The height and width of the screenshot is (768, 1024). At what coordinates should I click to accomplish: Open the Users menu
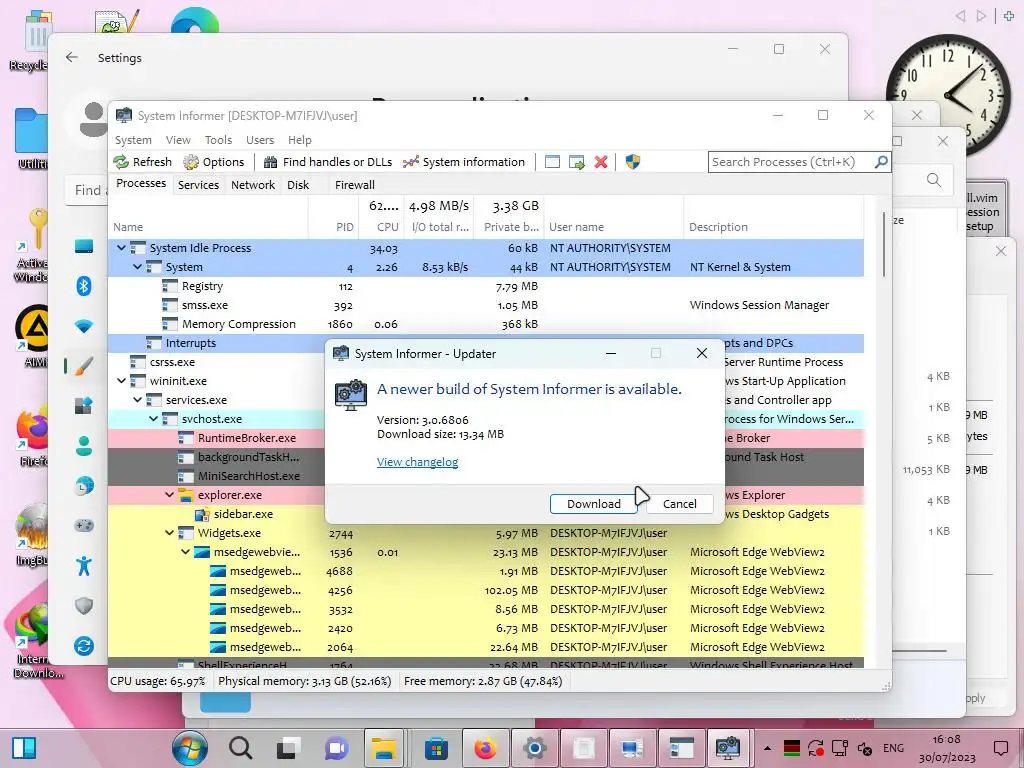tap(260, 140)
